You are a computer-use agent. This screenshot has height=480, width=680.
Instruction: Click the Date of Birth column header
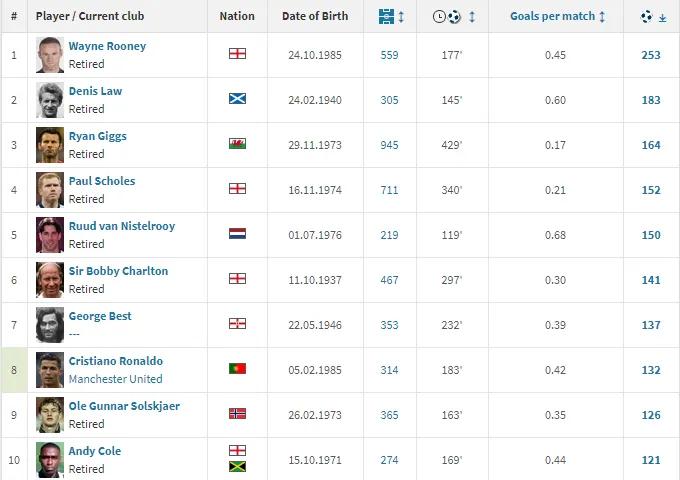[x=315, y=17]
